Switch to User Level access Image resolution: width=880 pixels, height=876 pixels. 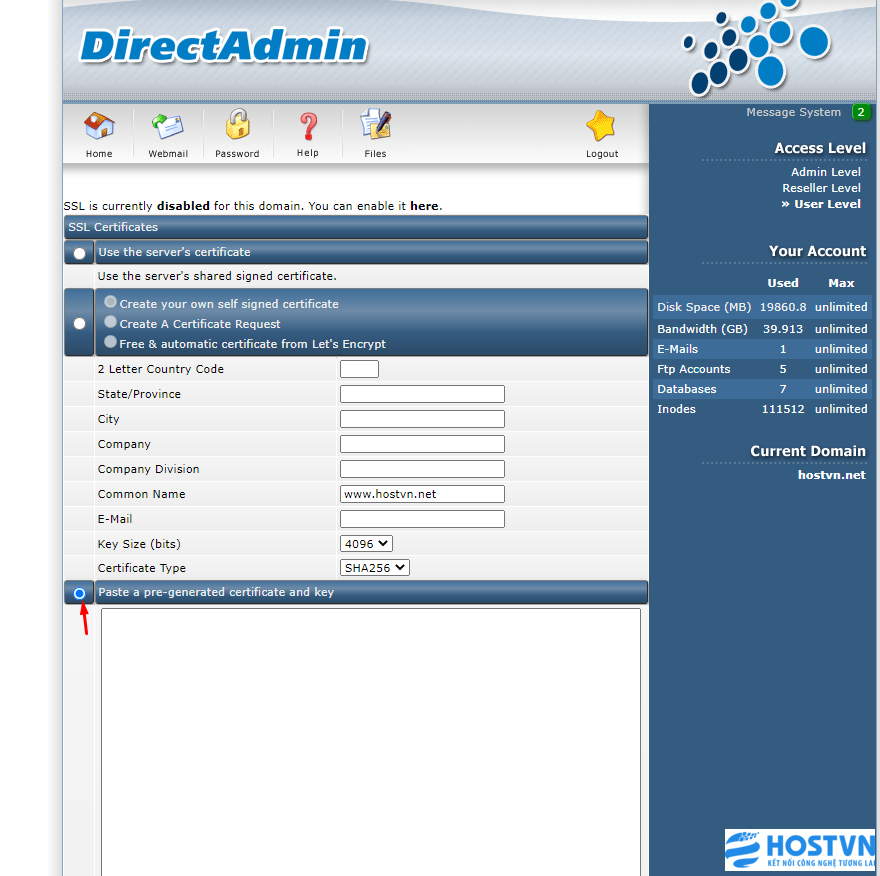pyautogui.click(x=827, y=204)
